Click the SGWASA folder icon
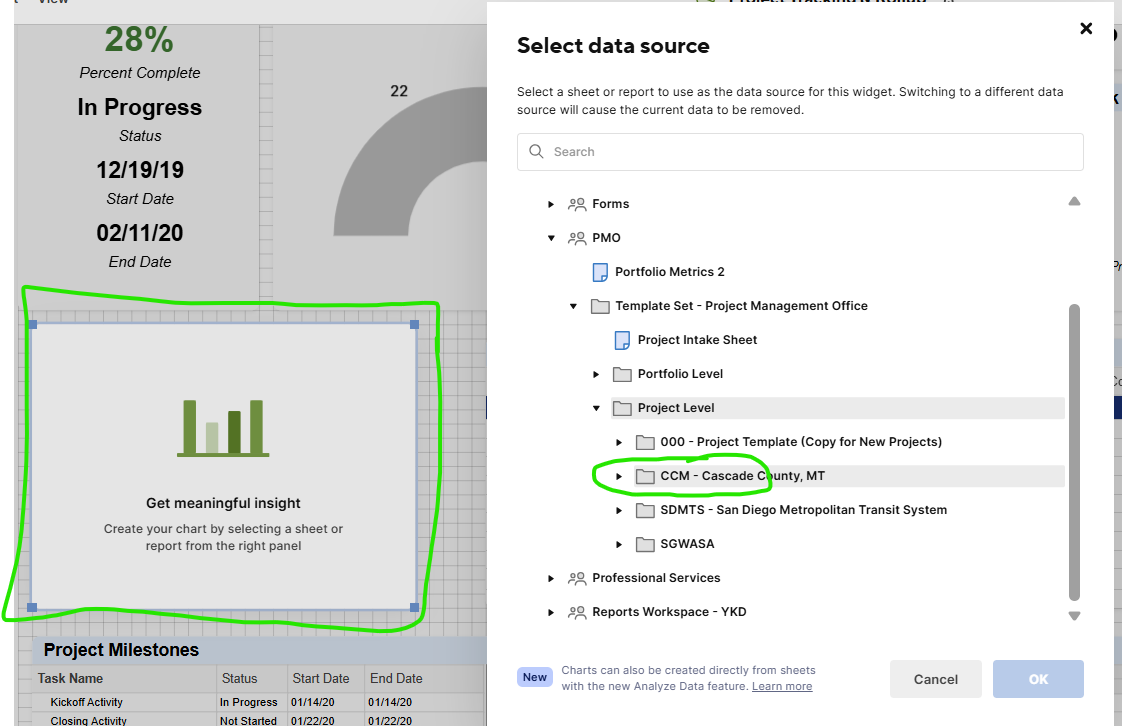The width and height of the screenshot is (1122, 726). [x=645, y=544]
